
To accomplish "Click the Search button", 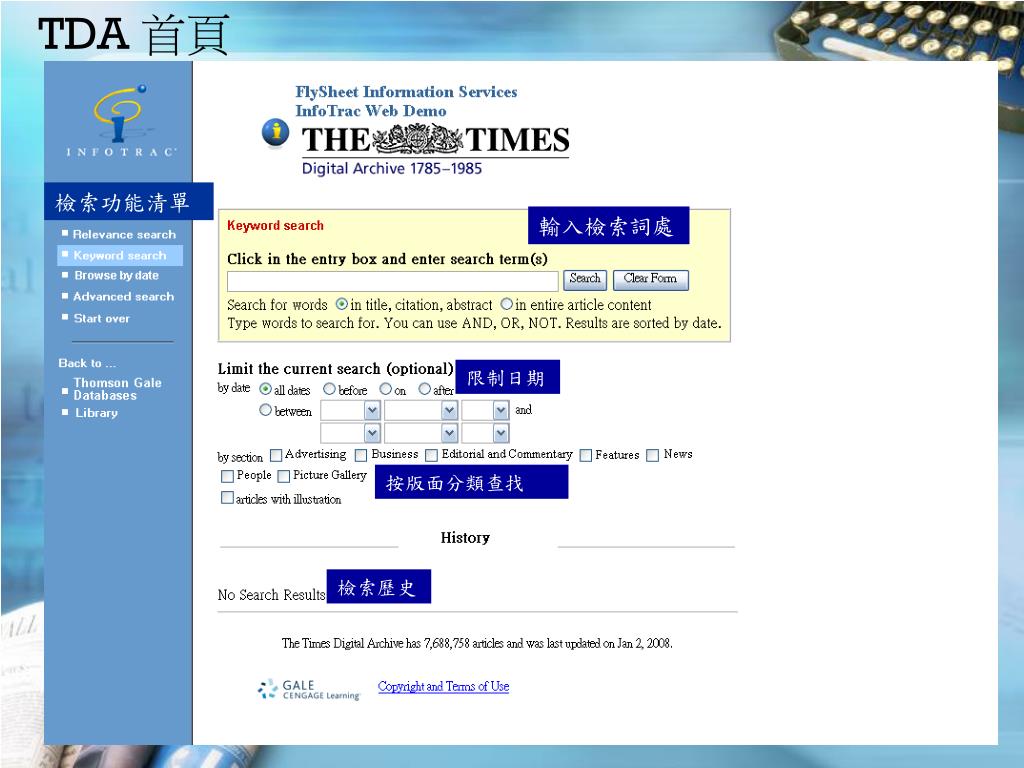I will [x=585, y=280].
